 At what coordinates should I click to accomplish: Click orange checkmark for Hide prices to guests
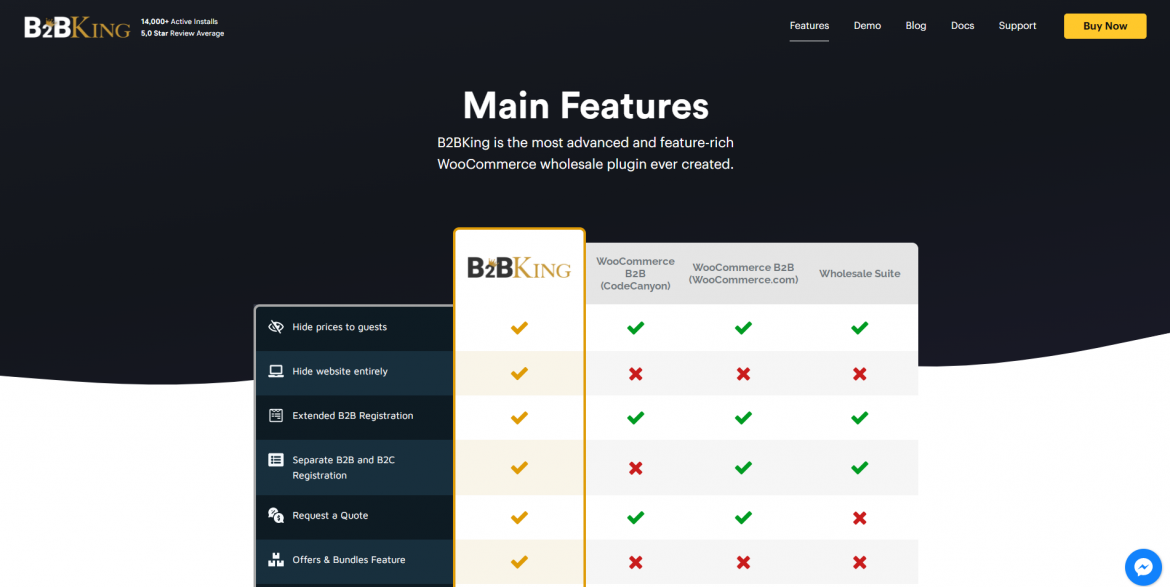519,328
